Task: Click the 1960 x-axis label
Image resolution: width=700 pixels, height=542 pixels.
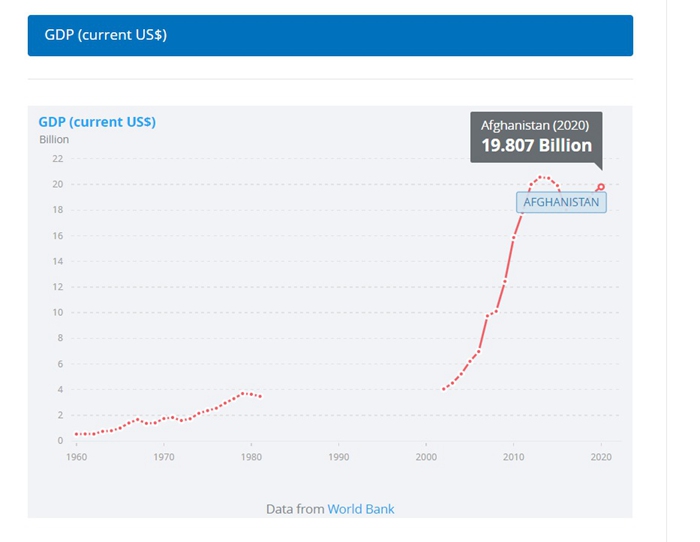Action: tap(76, 457)
